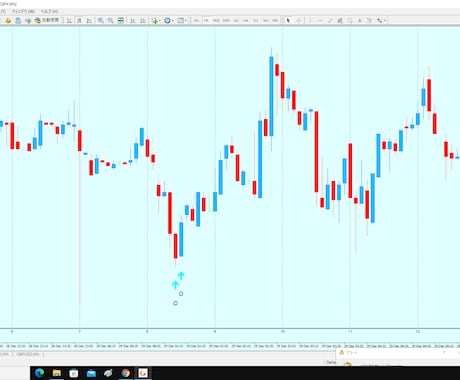The height and width of the screenshot is (380, 460).
Task: Select the M30 timeframe button
Action: click(226, 21)
